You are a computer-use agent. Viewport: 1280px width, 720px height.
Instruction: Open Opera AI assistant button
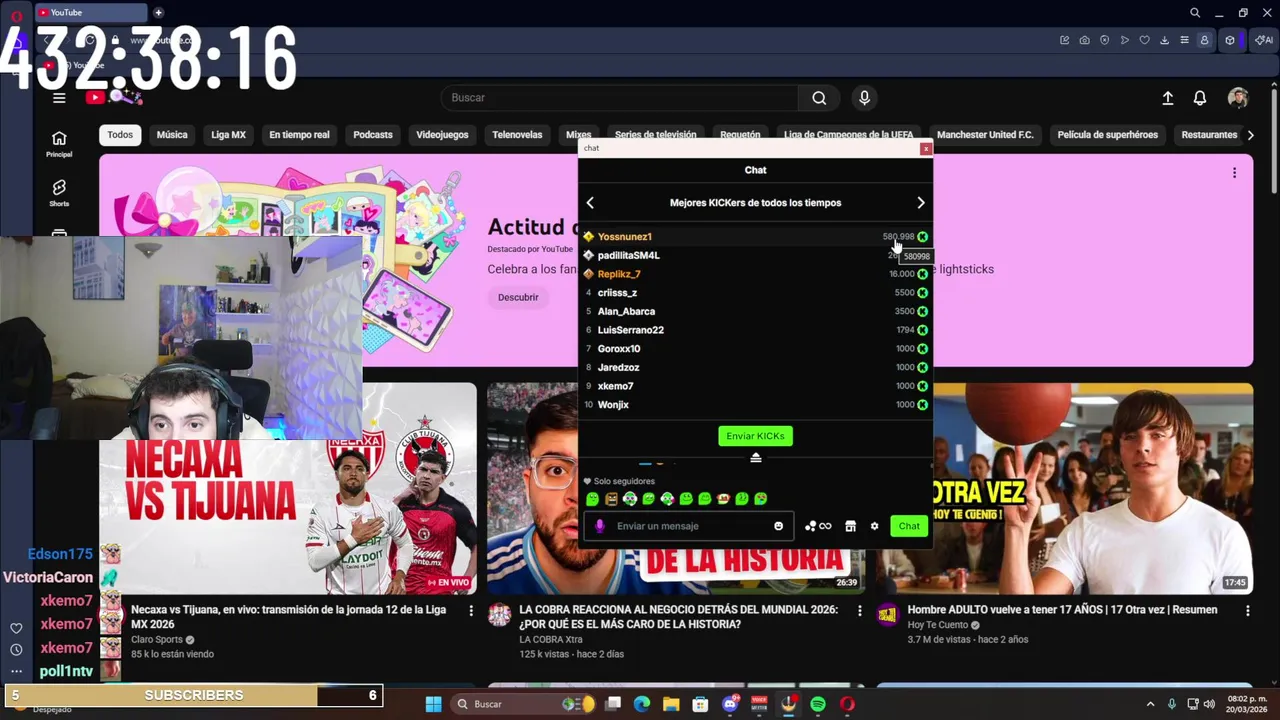(x=1264, y=40)
